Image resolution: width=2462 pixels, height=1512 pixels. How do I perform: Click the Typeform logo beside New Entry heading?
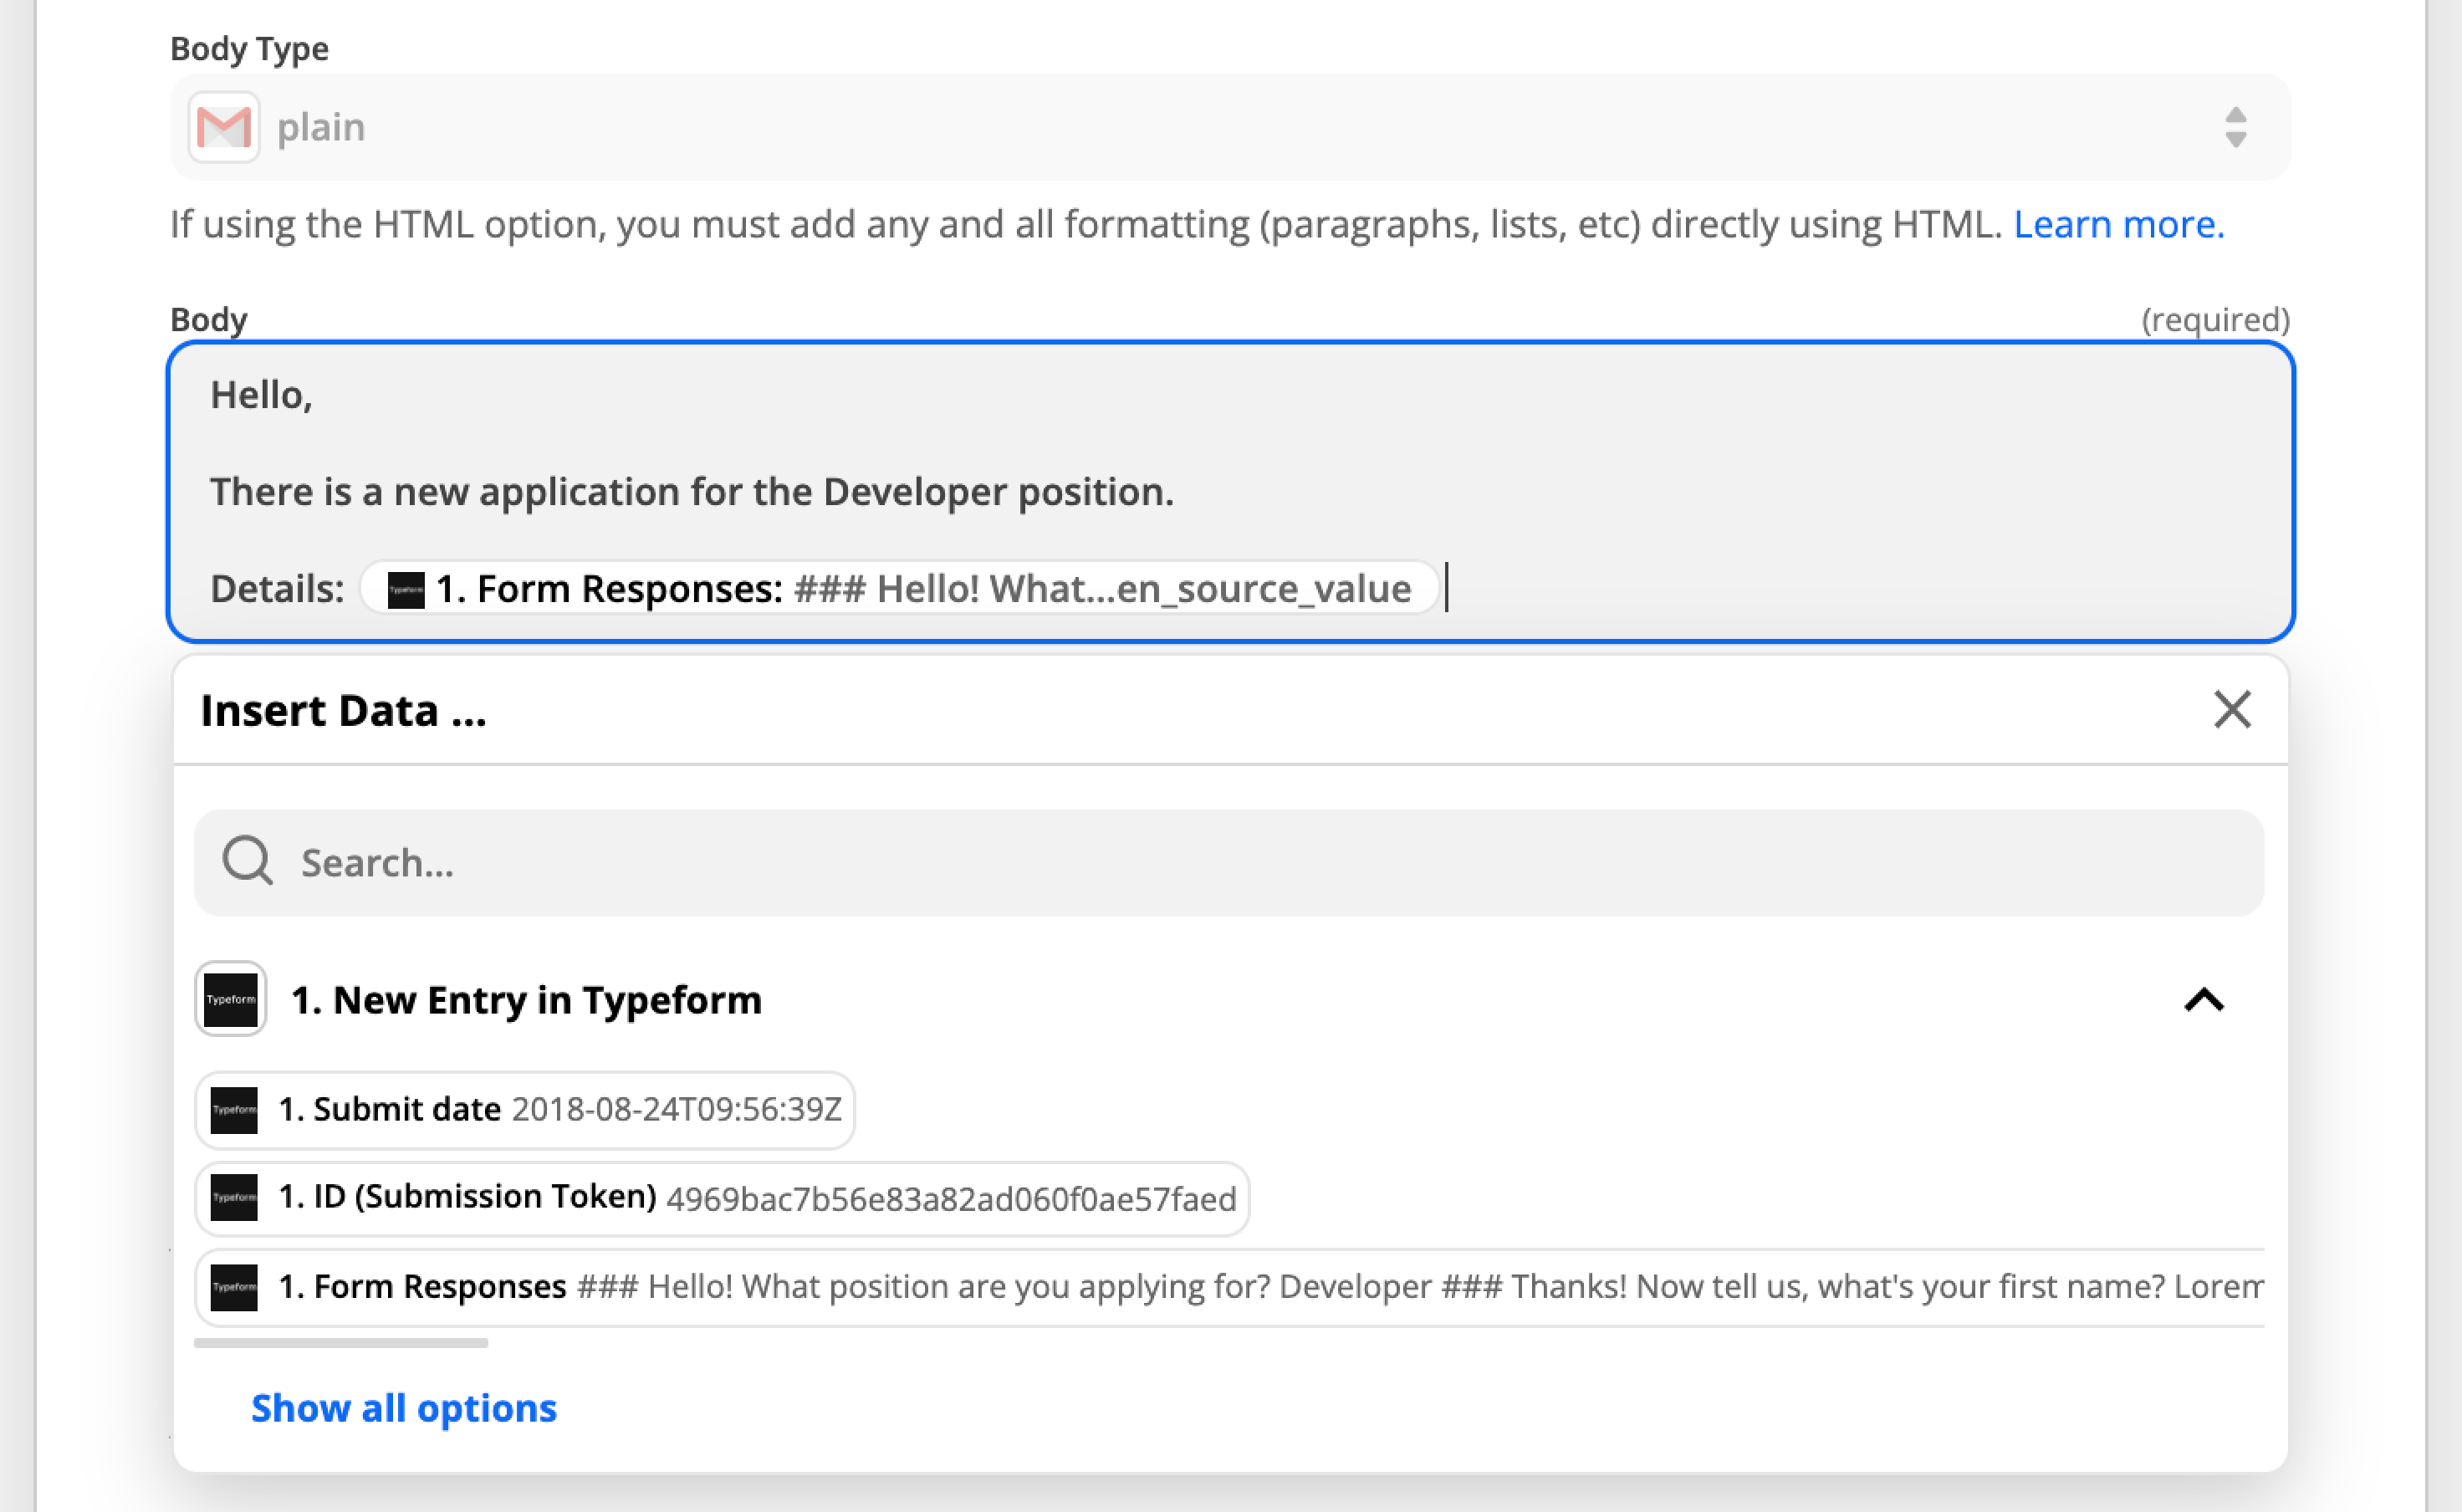pos(231,999)
